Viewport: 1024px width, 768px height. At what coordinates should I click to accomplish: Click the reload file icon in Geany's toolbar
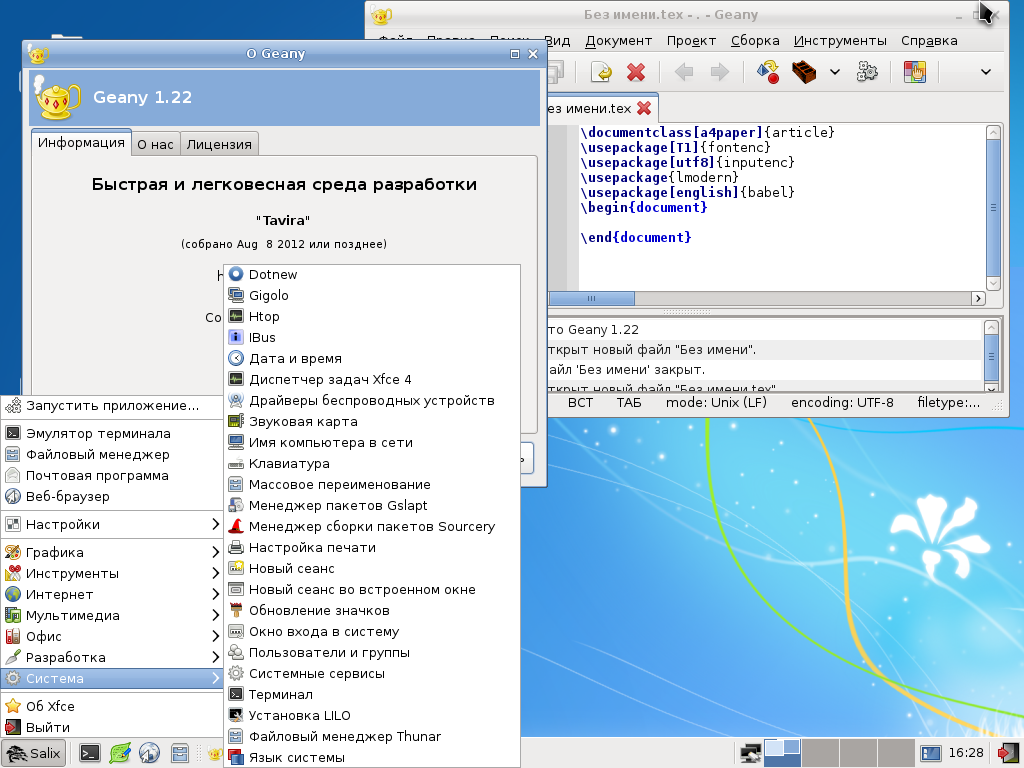point(601,72)
